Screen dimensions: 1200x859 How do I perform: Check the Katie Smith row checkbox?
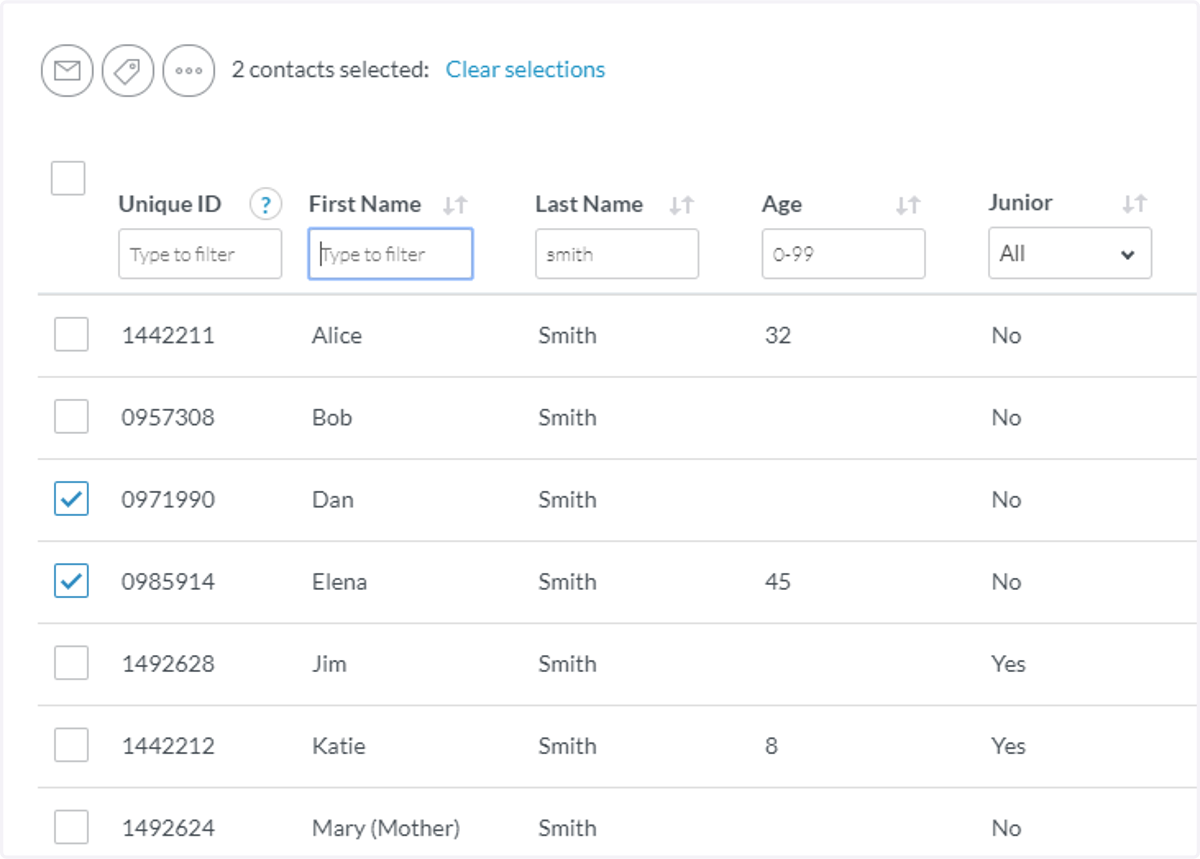[71, 744]
